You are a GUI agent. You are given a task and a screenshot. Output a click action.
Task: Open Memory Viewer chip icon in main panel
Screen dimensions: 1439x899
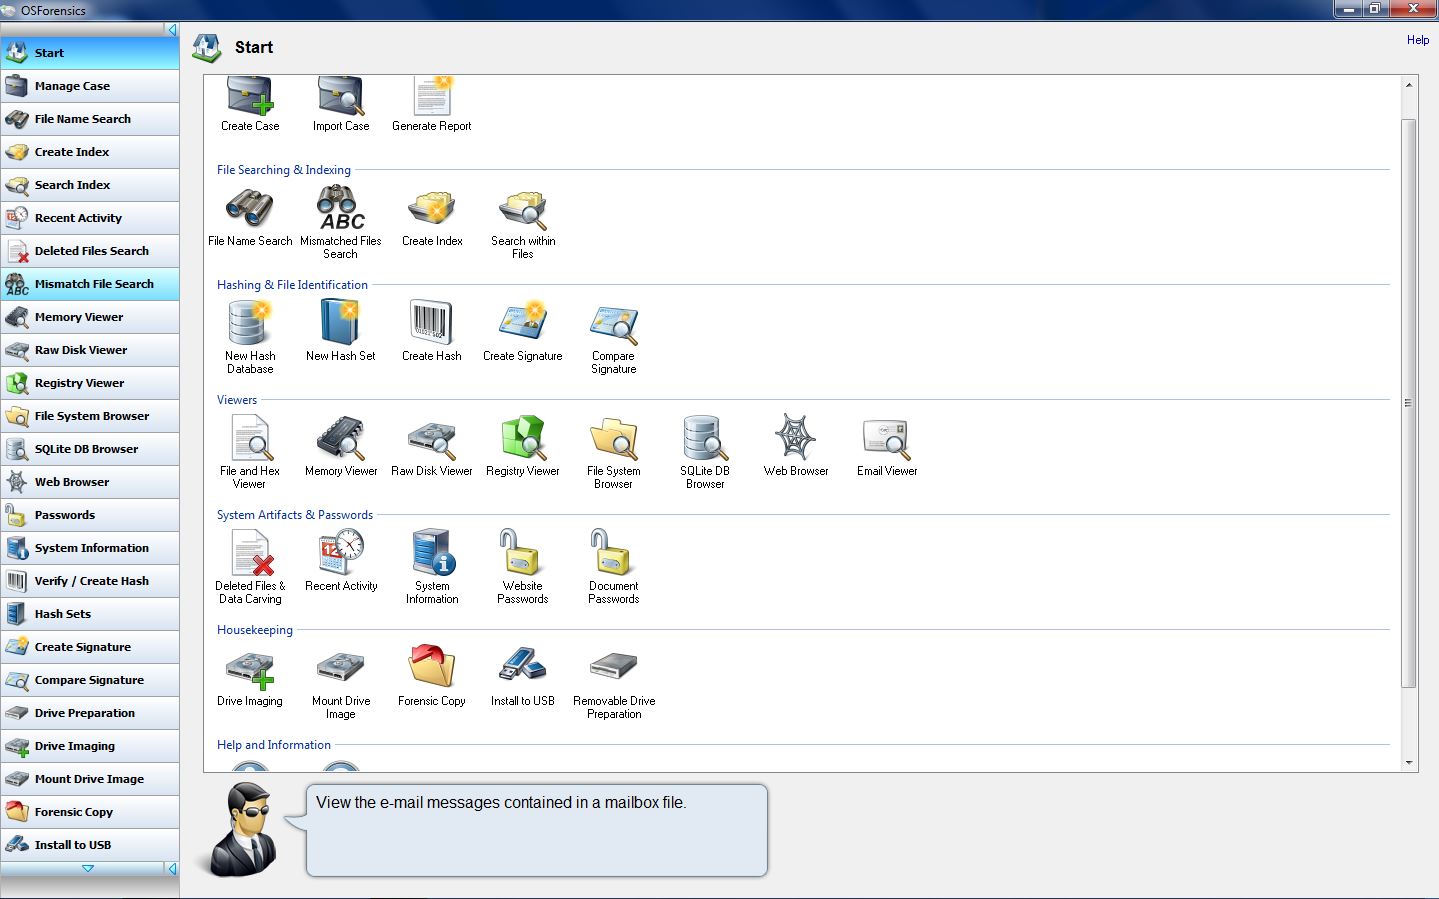coord(341,437)
